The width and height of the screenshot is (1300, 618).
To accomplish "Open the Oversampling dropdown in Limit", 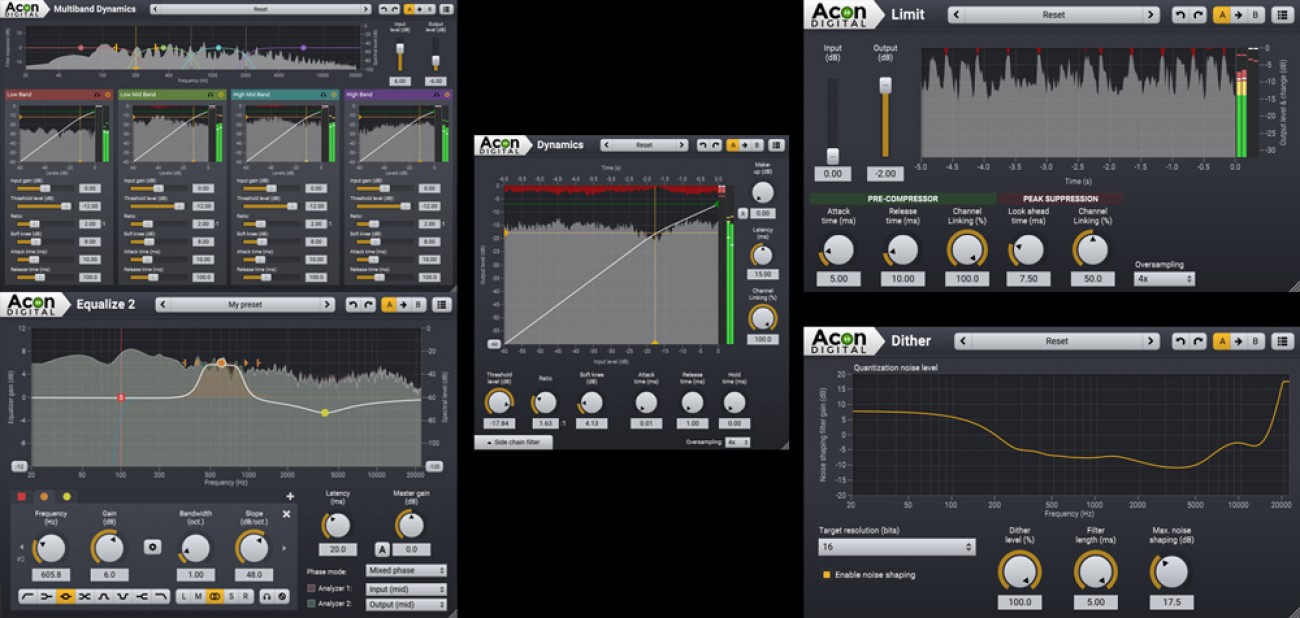I will (1162, 278).
